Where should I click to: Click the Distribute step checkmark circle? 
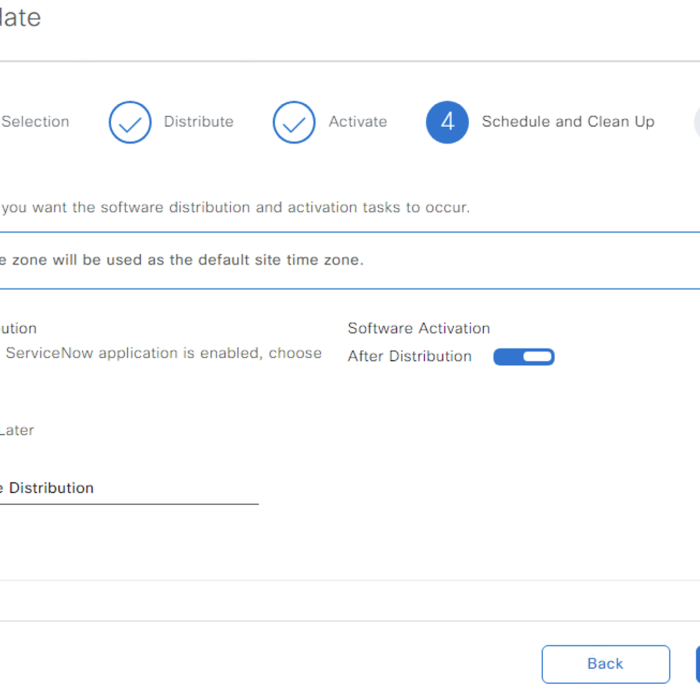[130, 122]
